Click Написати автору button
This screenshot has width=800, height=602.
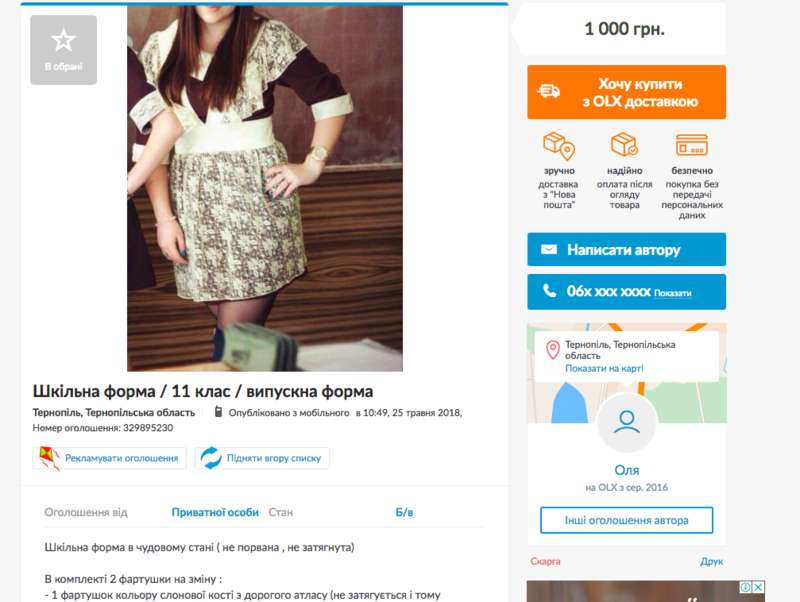click(x=627, y=249)
